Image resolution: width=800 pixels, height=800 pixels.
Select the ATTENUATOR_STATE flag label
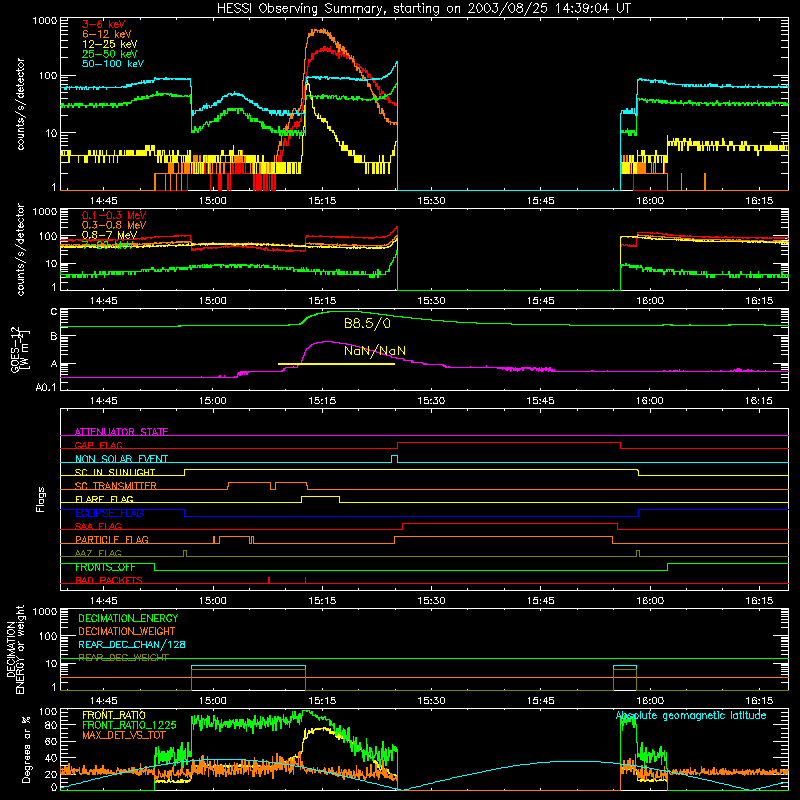(x=121, y=432)
